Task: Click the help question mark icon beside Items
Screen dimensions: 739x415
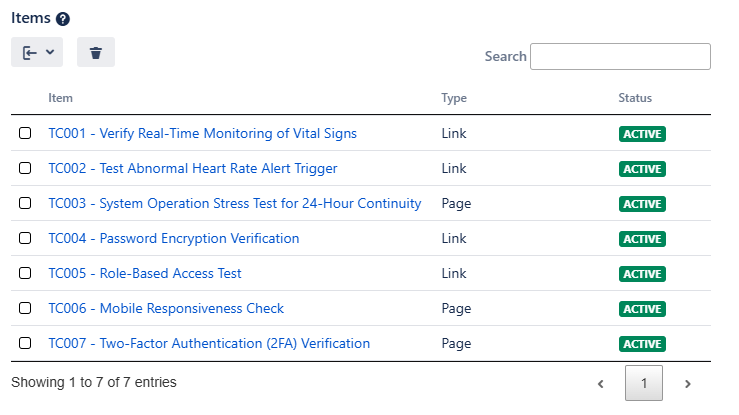Action: pos(63,19)
